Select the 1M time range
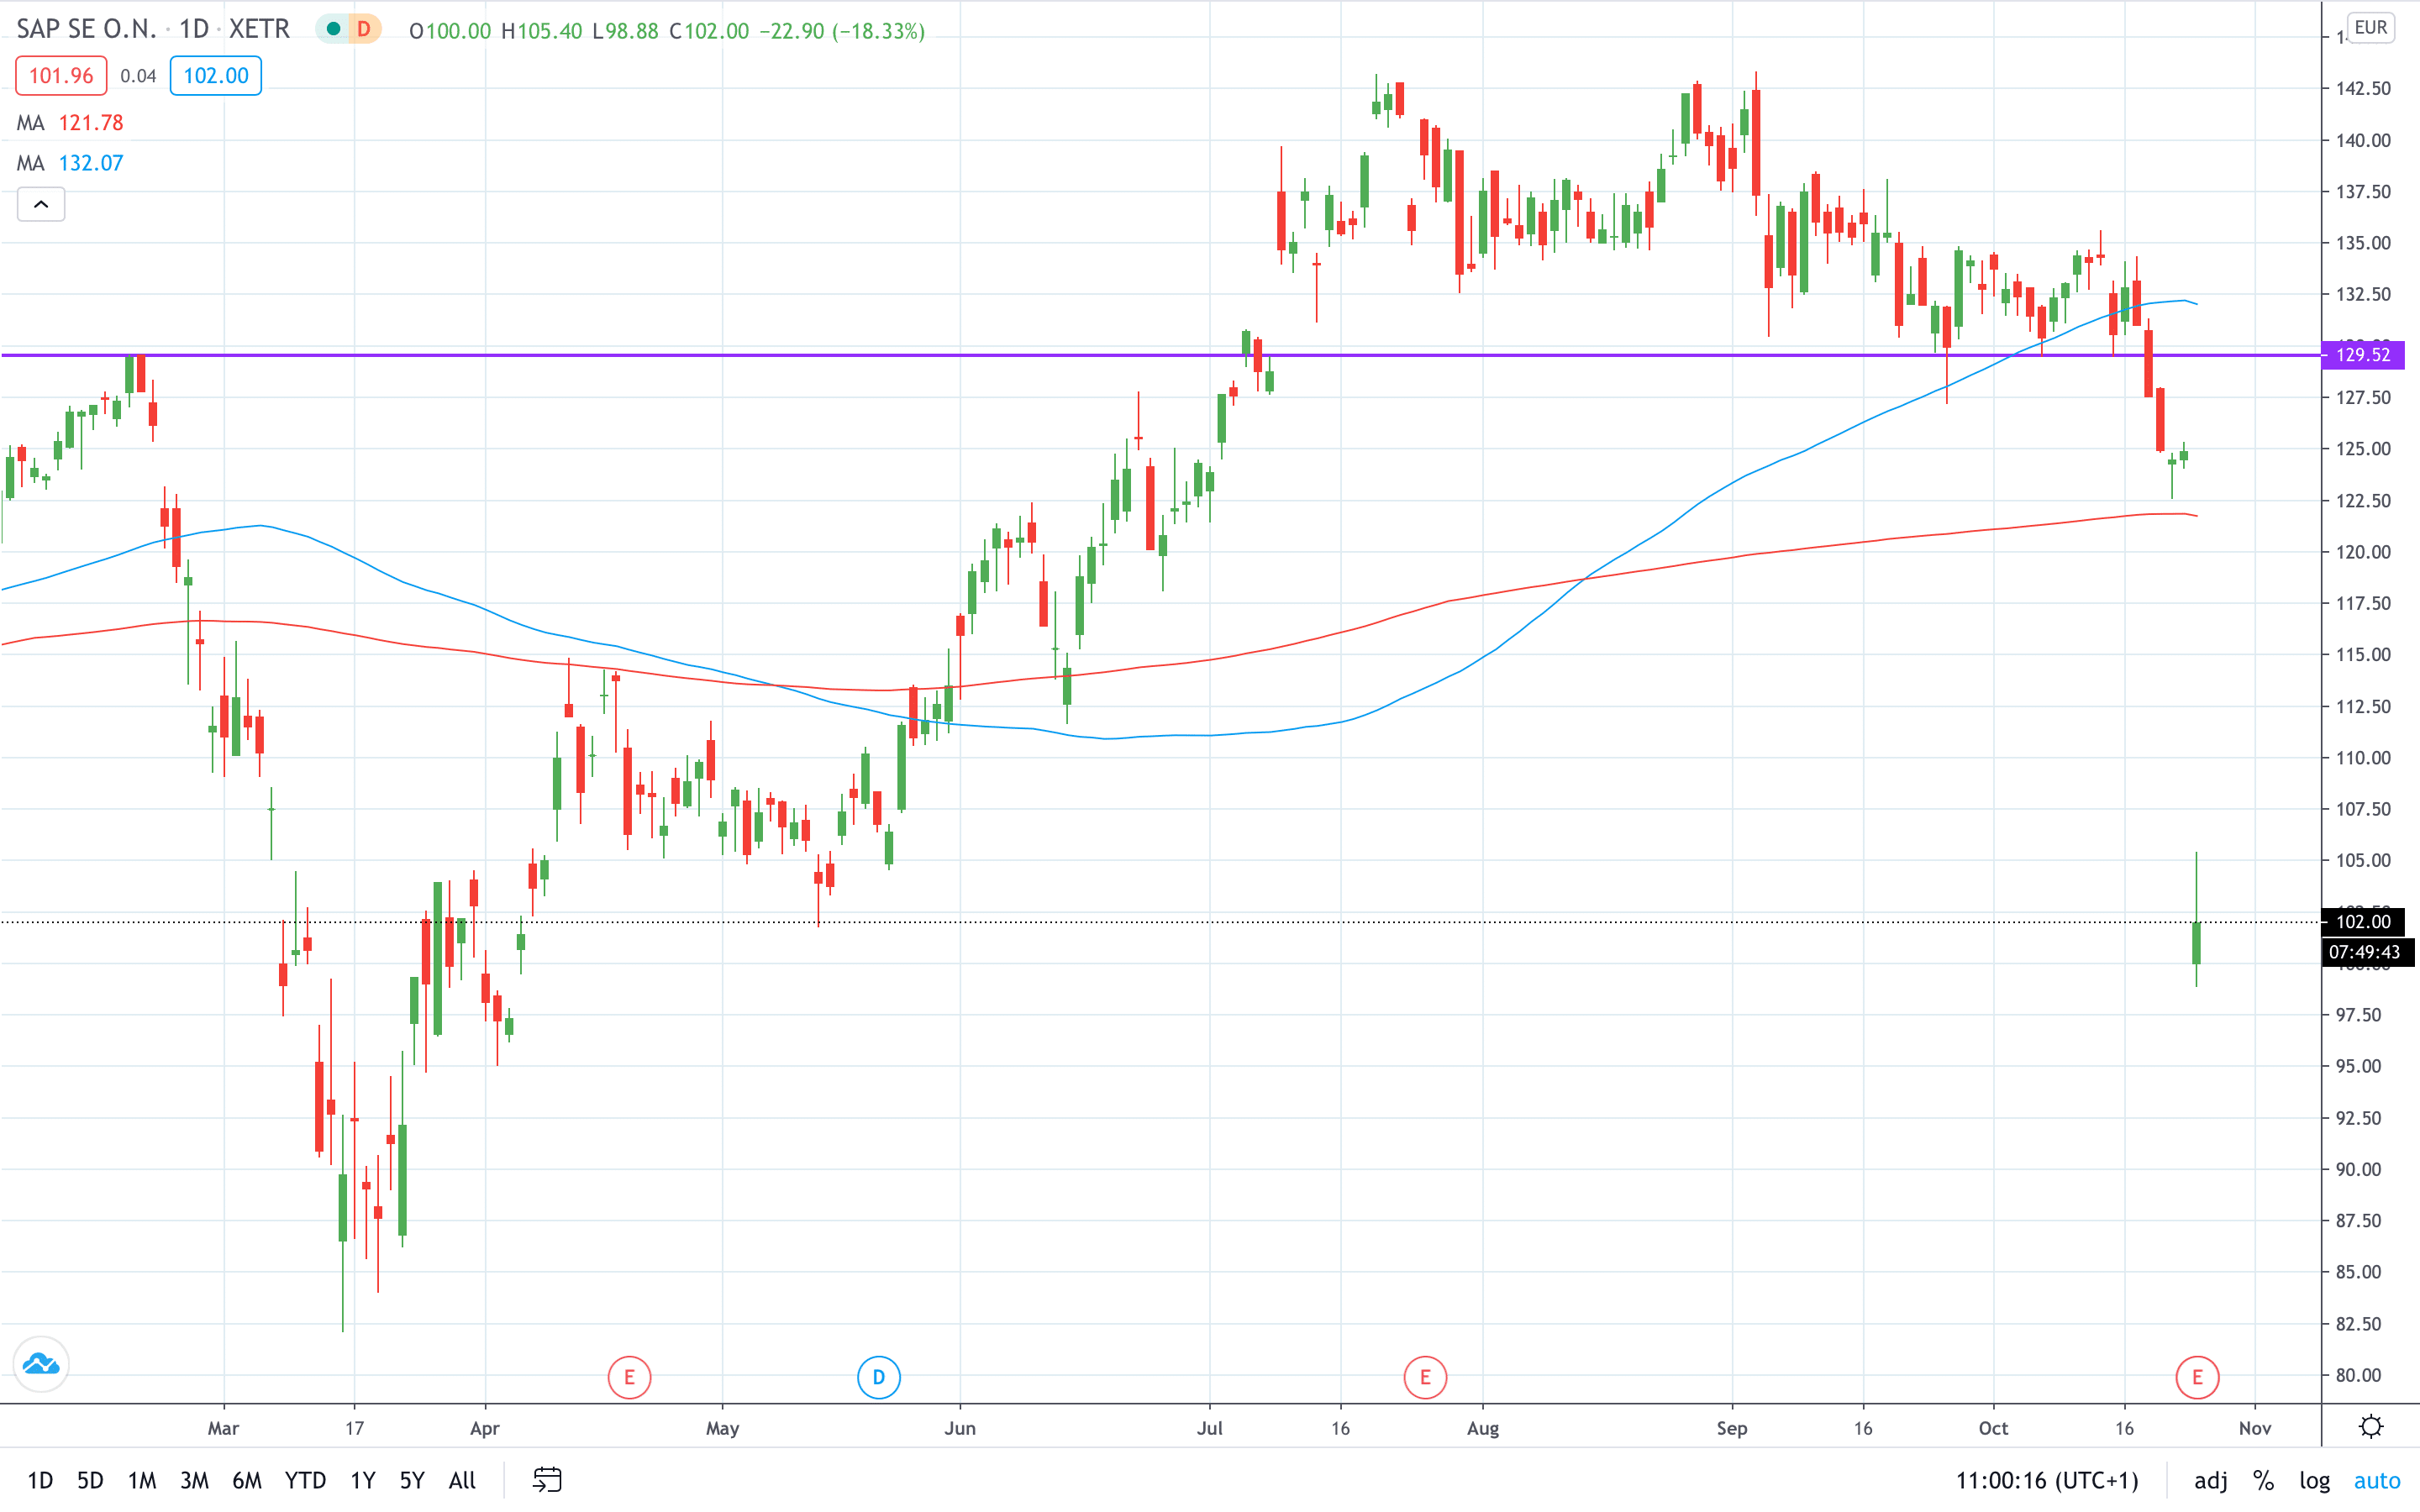Viewport: 2420px width, 1512px height. coord(142,1480)
